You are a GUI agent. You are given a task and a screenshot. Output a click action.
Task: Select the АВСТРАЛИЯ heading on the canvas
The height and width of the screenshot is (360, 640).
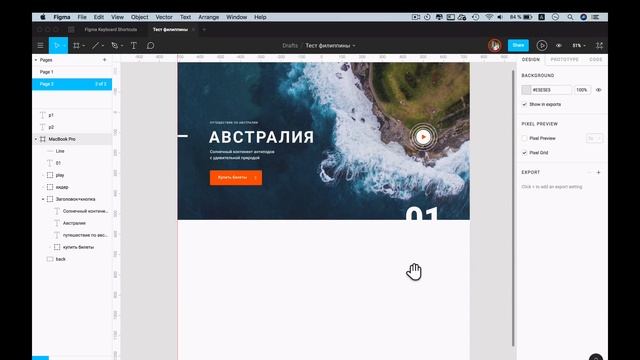pos(261,137)
